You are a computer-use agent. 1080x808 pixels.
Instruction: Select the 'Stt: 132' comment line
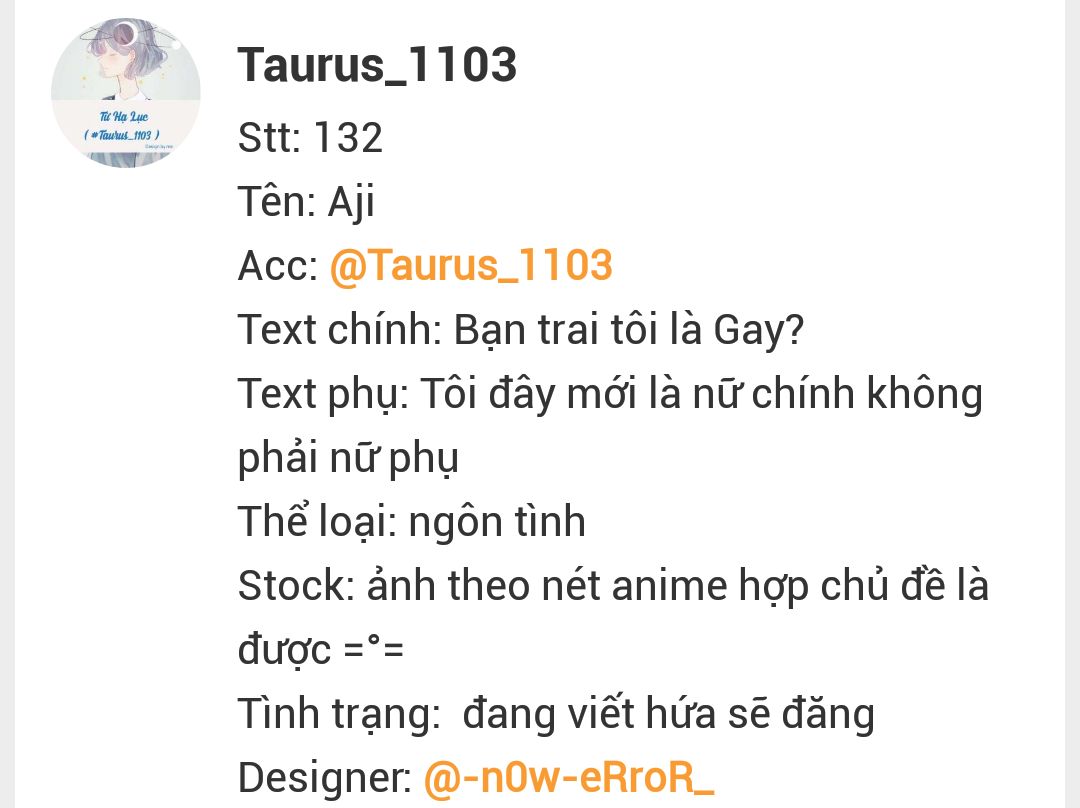click(x=310, y=137)
